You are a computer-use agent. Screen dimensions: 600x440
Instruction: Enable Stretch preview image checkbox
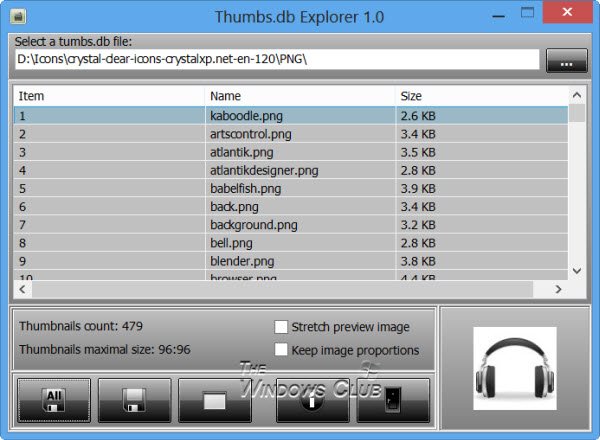click(x=281, y=327)
